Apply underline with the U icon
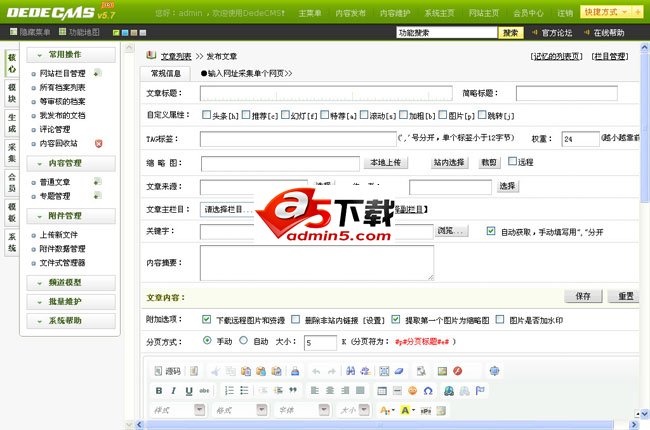 pyautogui.click(x=189, y=391)
